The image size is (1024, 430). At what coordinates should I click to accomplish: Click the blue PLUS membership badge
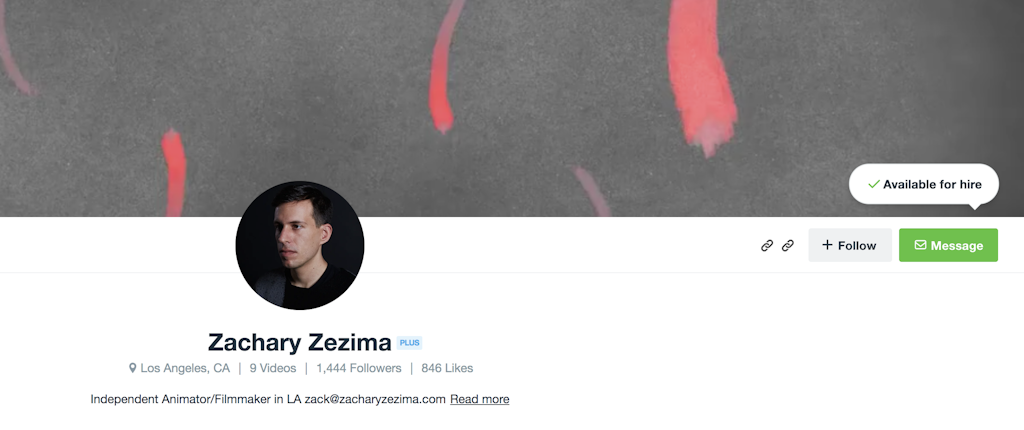point(409,343)
